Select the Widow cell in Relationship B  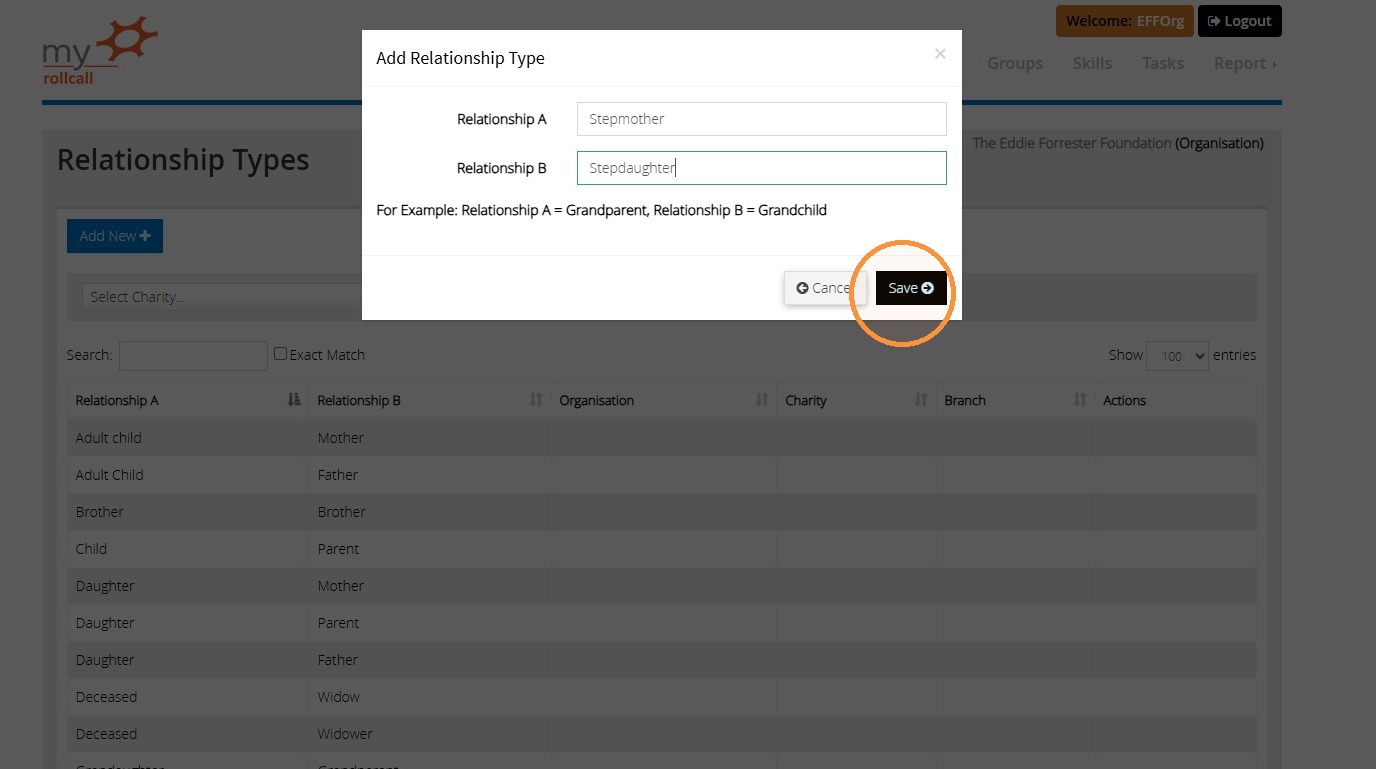coord(430,697)
